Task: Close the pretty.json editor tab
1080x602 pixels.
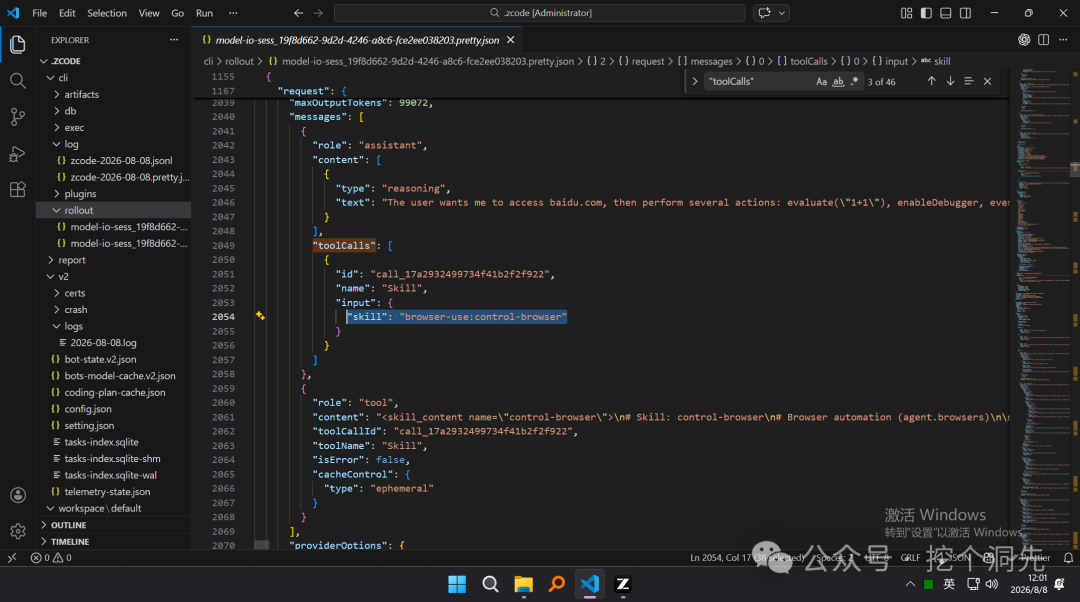Action: coord(510,40)
